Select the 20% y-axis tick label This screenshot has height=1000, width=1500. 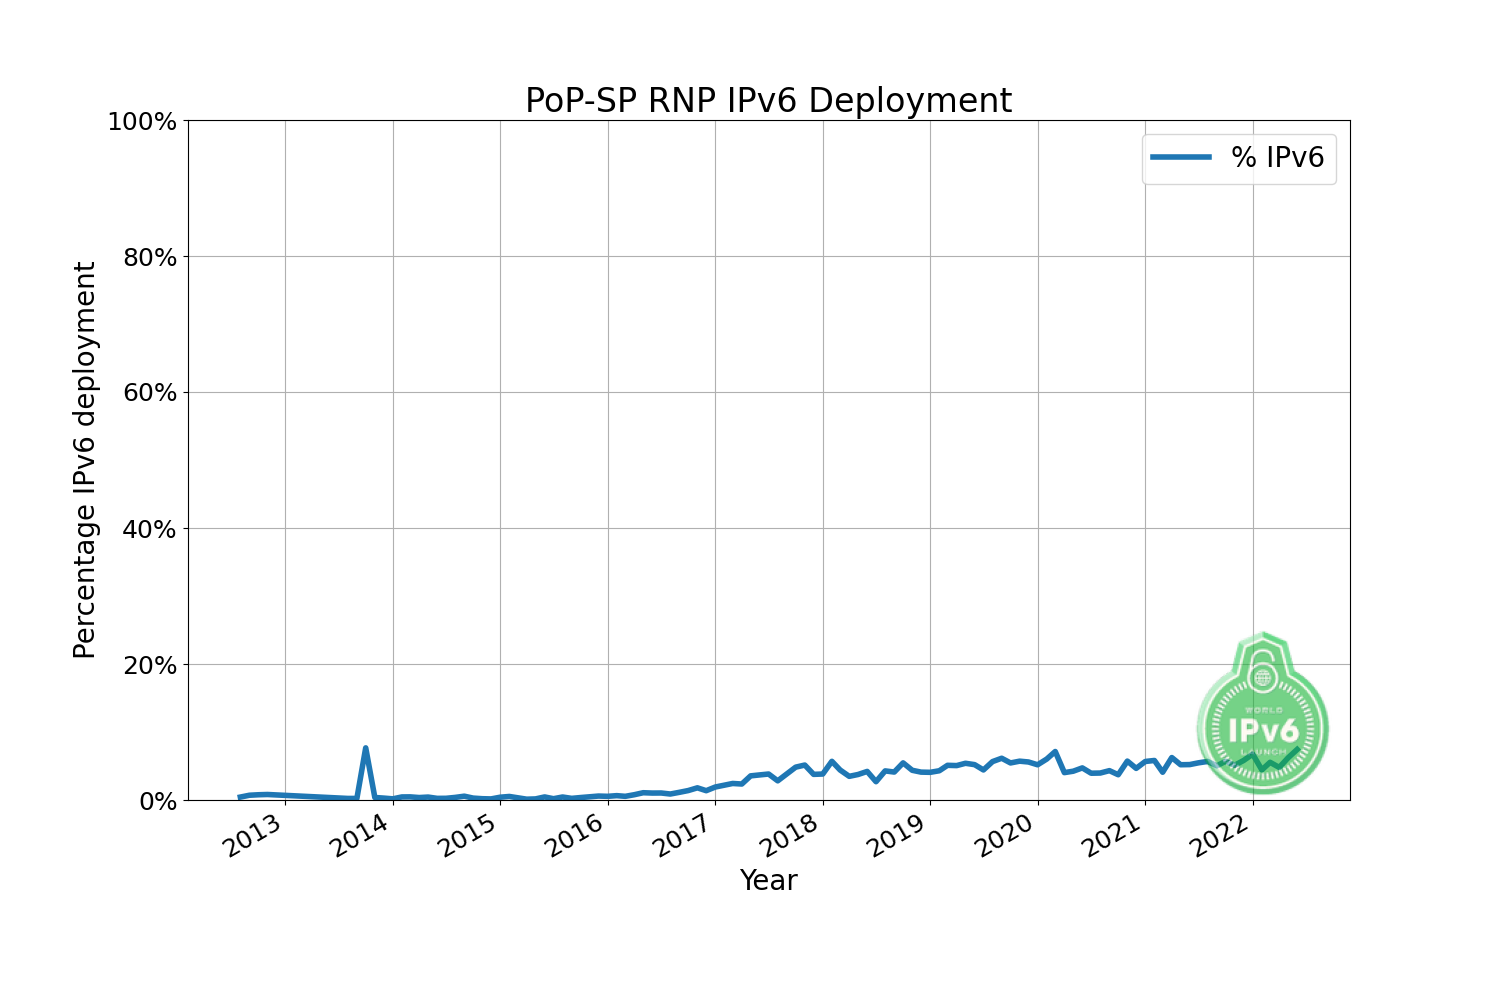(x=148, y=665)
